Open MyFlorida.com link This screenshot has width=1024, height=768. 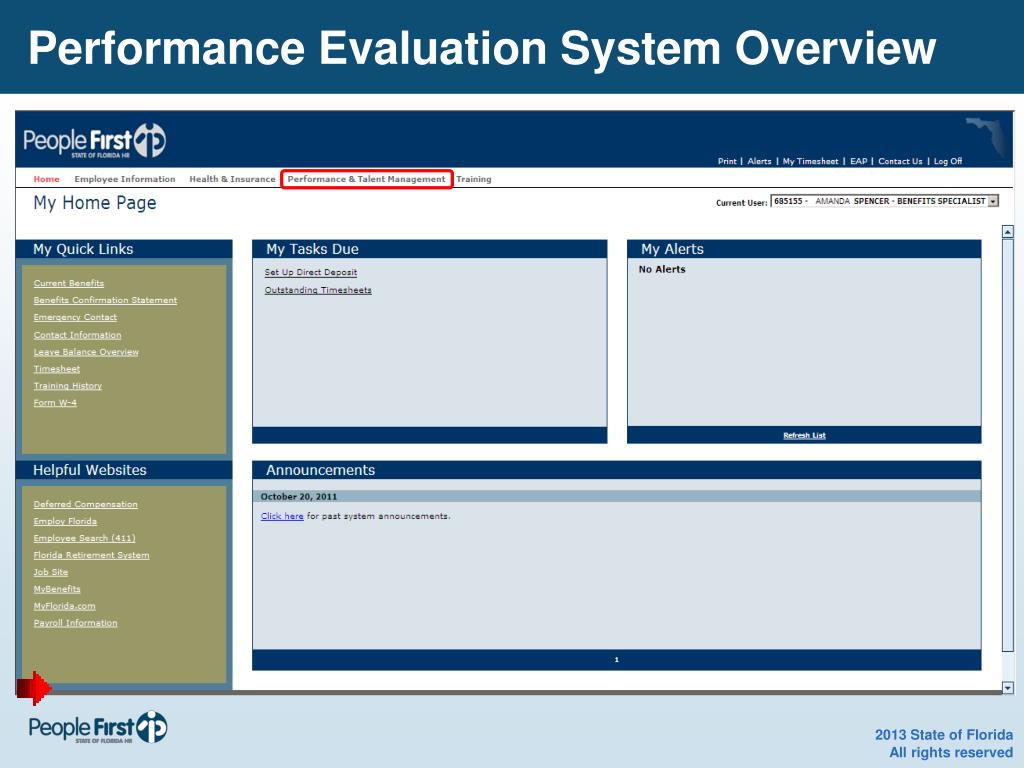[x=64, y=606]
